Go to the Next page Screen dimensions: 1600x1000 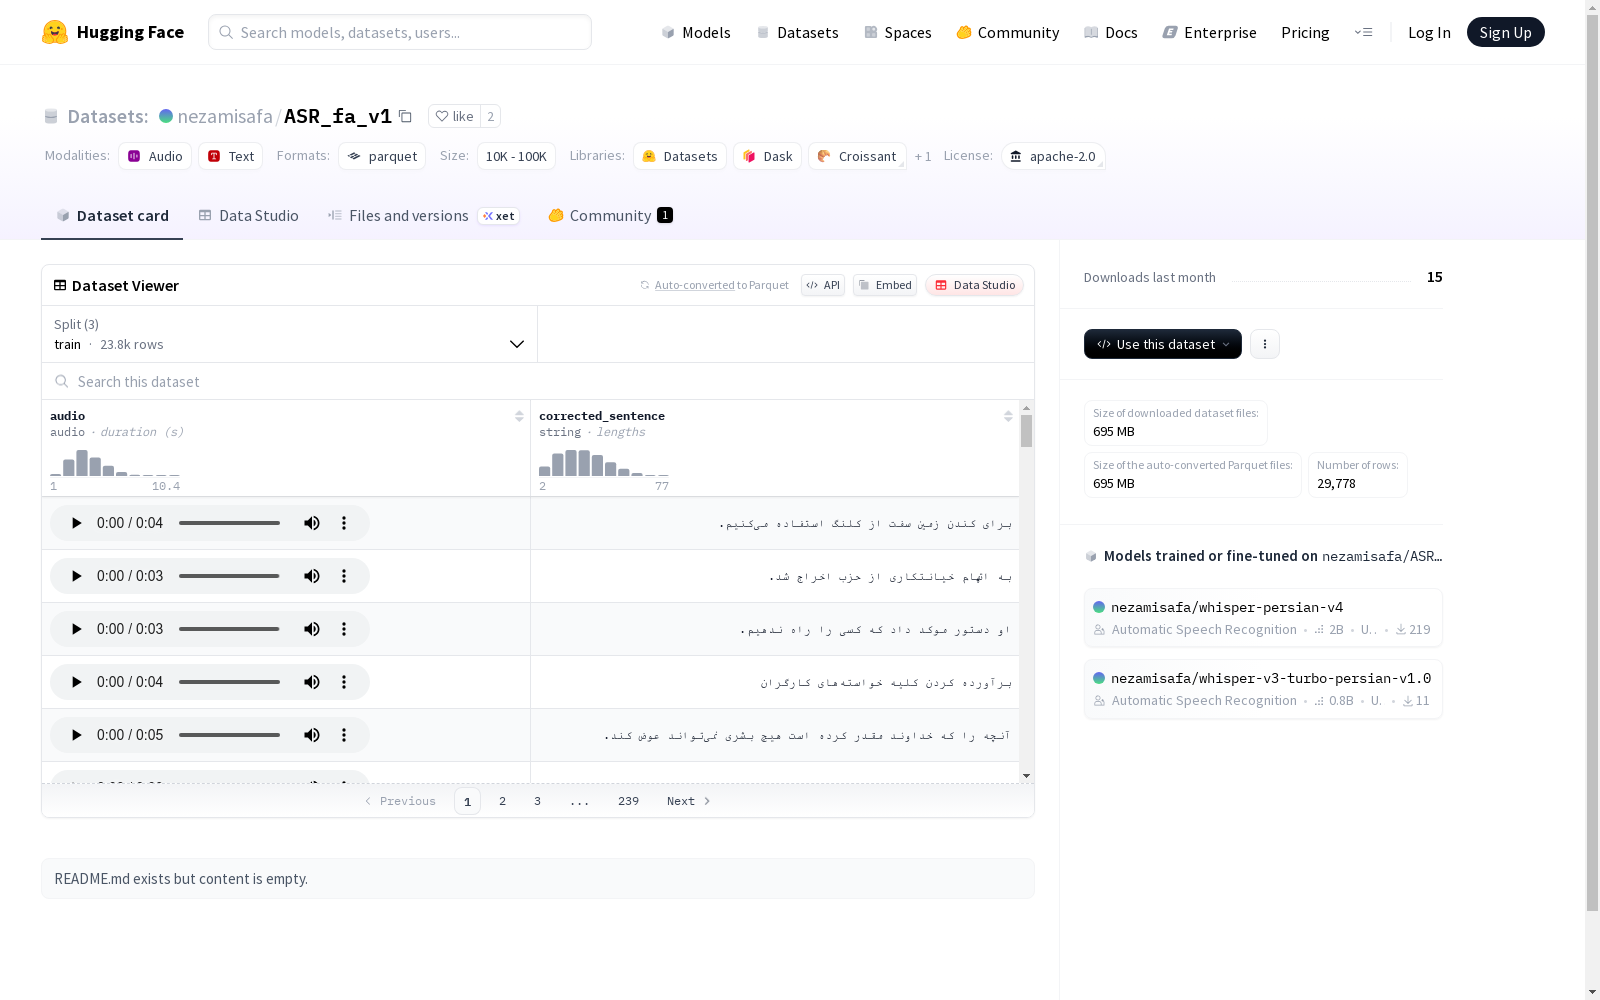pos(689,801)
